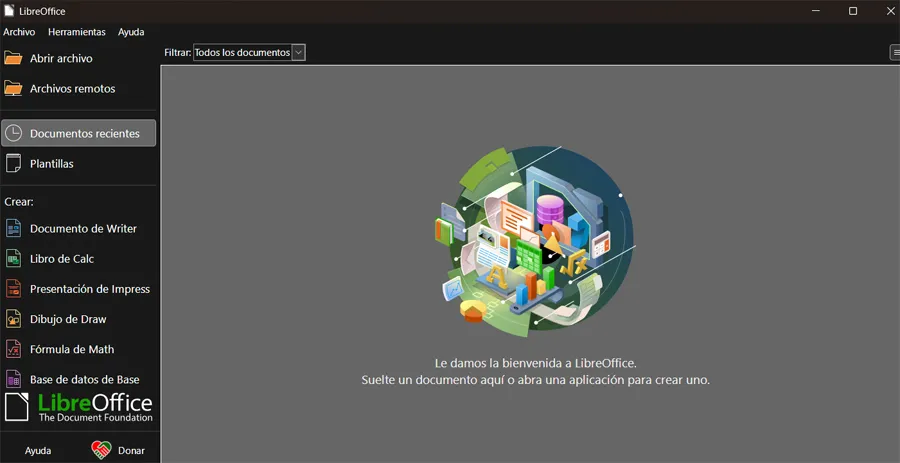
Task: Click the filter dropdown arrow
Action: pyautogui.click(x=298, y=52)
